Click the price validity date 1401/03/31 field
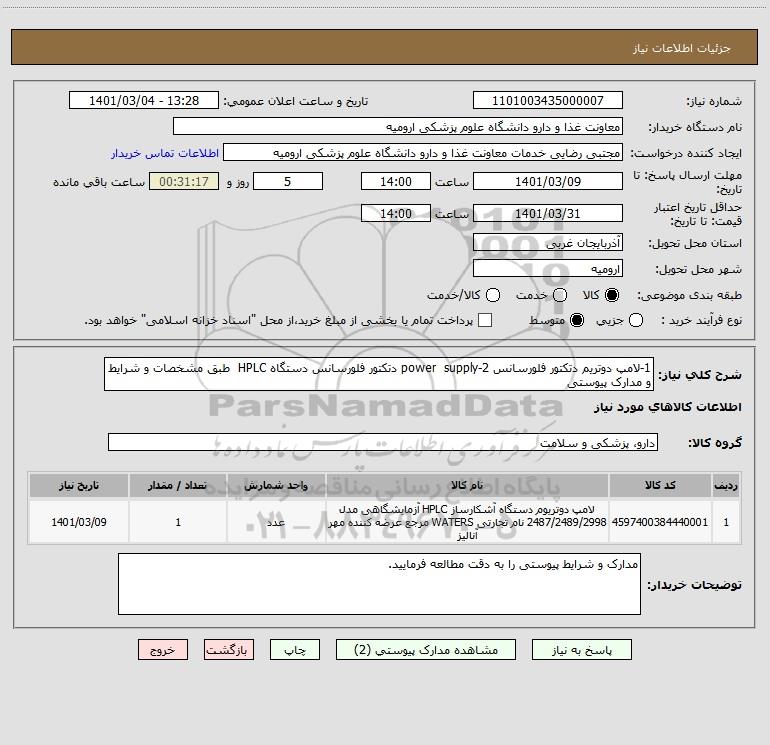This screenshot has height=745, width=770. 548,214
